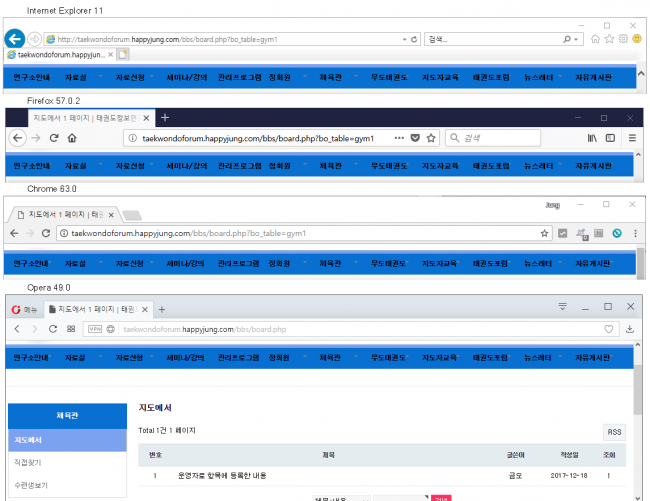The height and width of the screenshot is (501, 650).
Task: Open 연구소안내 menu in Internet Explorer
Action: pyautogui.click(x=32, y=77)
